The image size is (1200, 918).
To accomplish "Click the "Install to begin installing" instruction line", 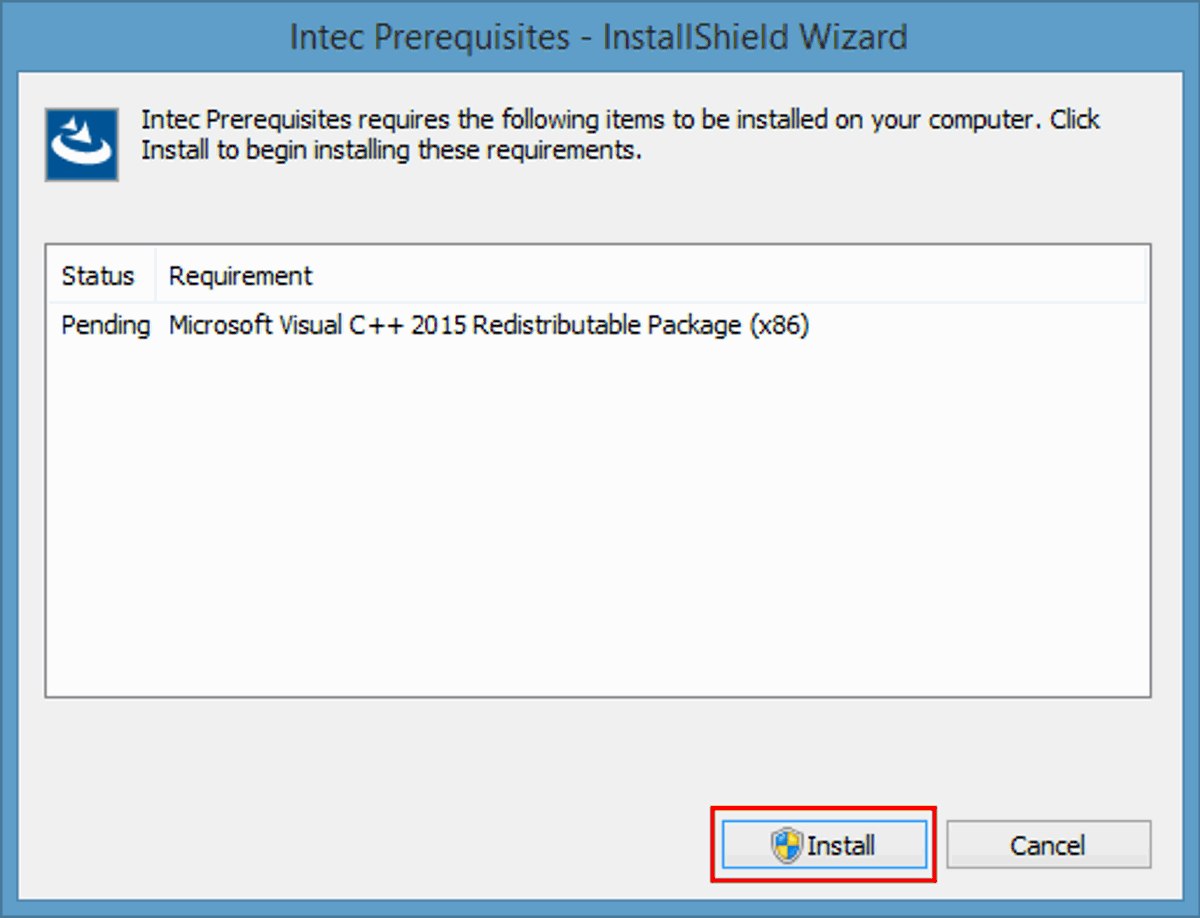I will click(391, 151).
